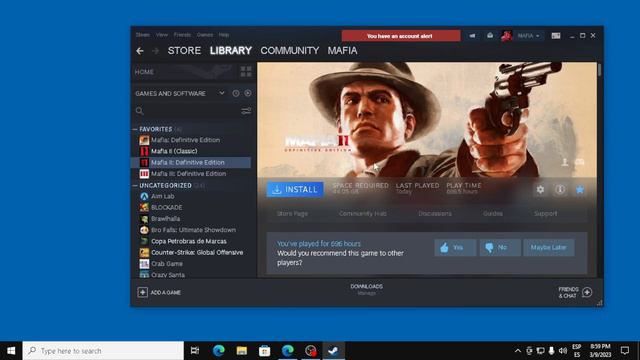This screenshot has height=360, width=640.
Task: Open the announcements megaphone icon
Action: point(472,36)
